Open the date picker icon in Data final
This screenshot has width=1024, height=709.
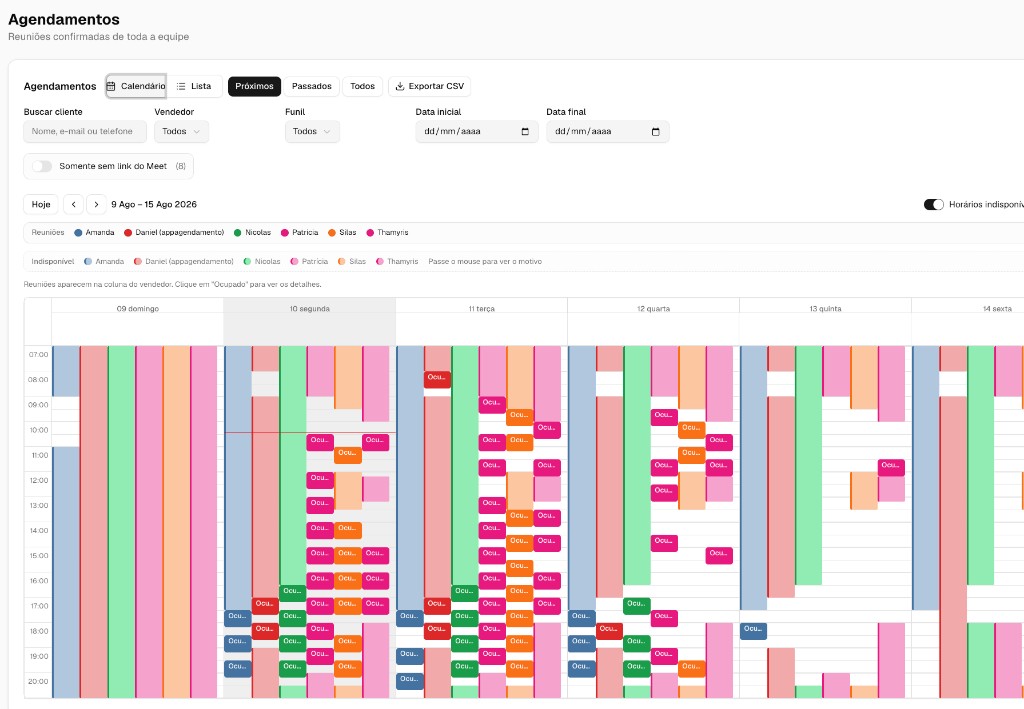(x=656, y=131)
